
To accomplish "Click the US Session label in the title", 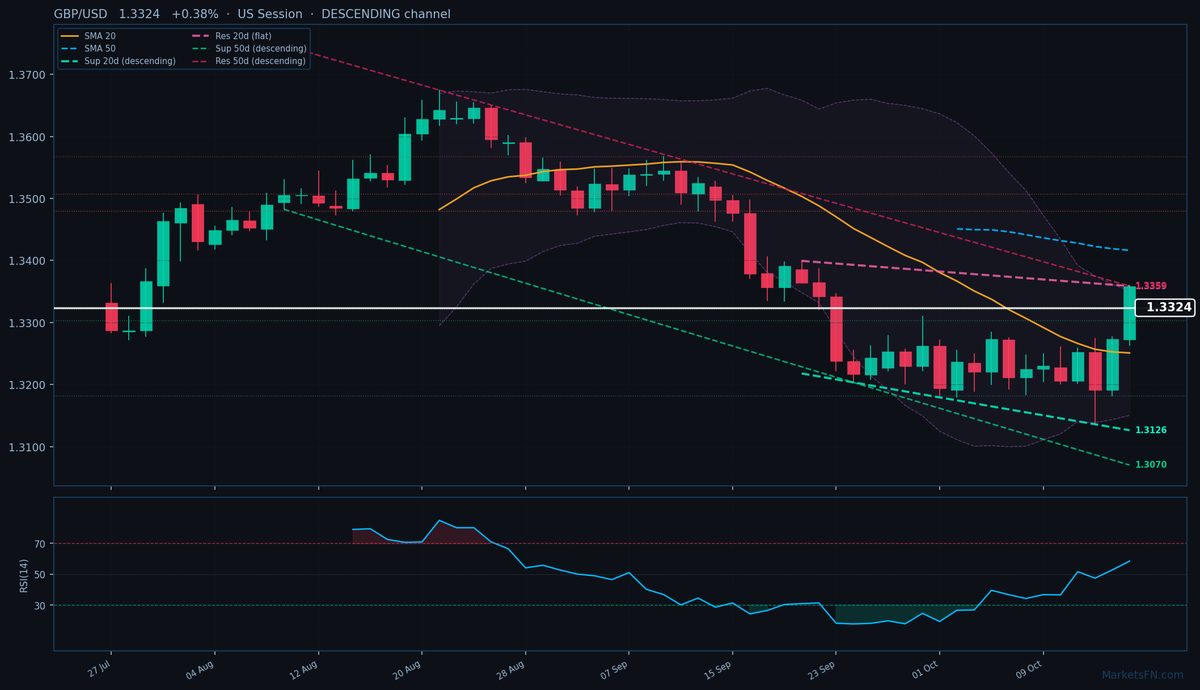I will [x=270, y=14].
